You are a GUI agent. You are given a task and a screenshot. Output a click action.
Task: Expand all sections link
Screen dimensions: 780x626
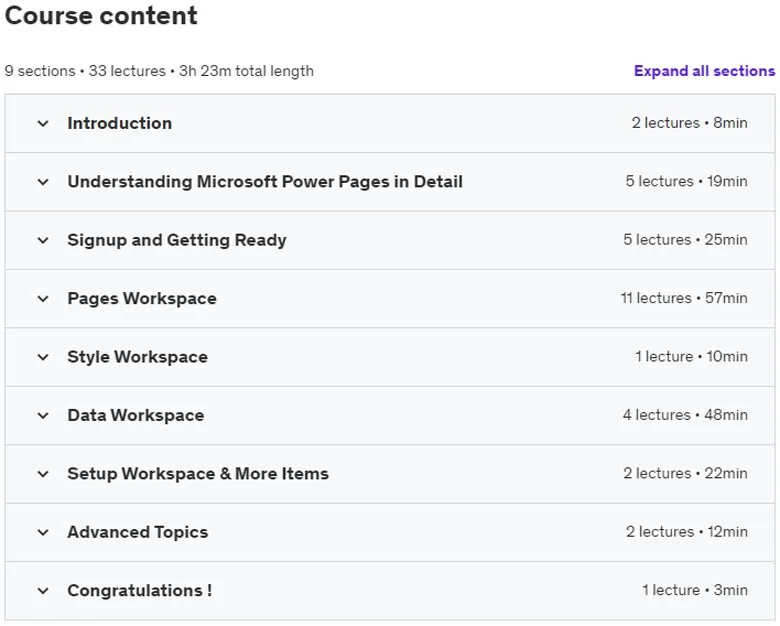[704, 71]
